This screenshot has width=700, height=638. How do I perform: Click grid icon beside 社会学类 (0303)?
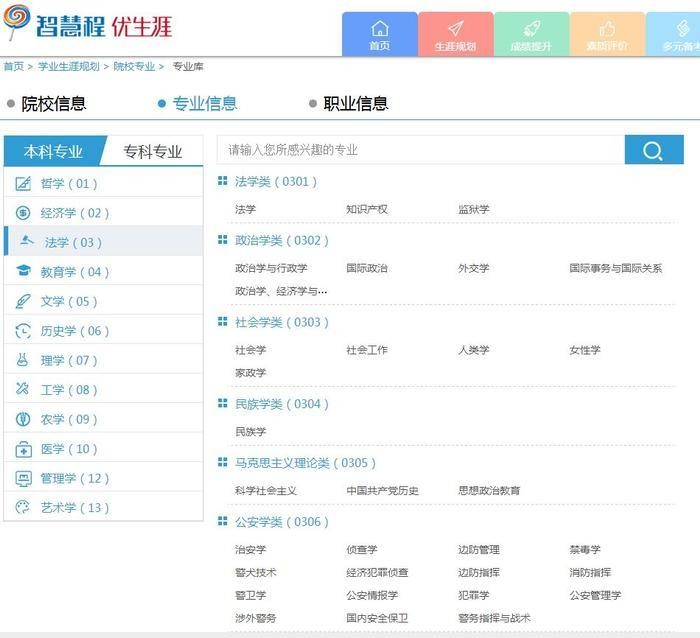(222, 321)
